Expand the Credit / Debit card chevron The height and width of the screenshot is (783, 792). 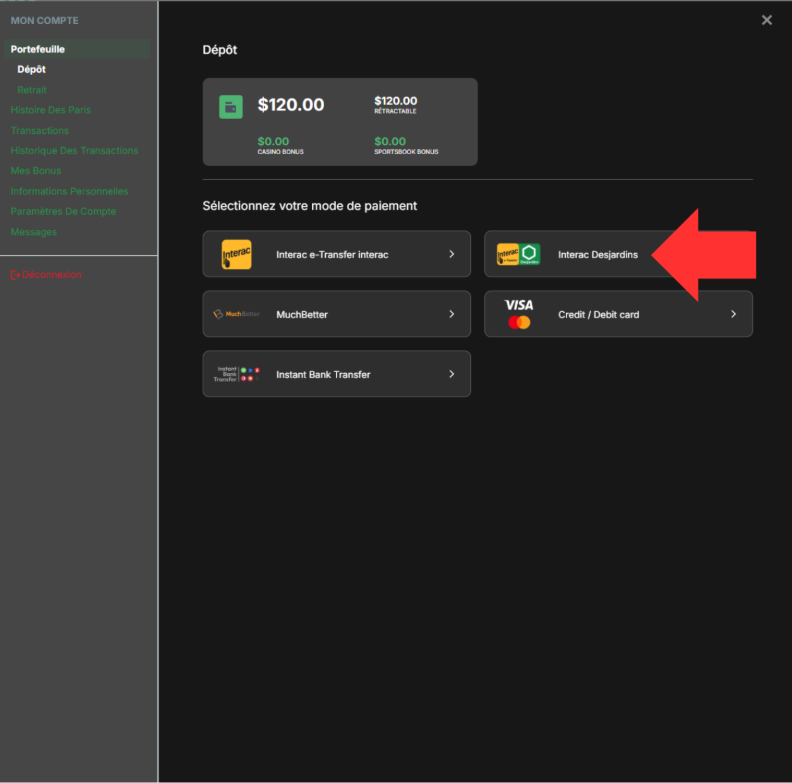coord(733,314)
